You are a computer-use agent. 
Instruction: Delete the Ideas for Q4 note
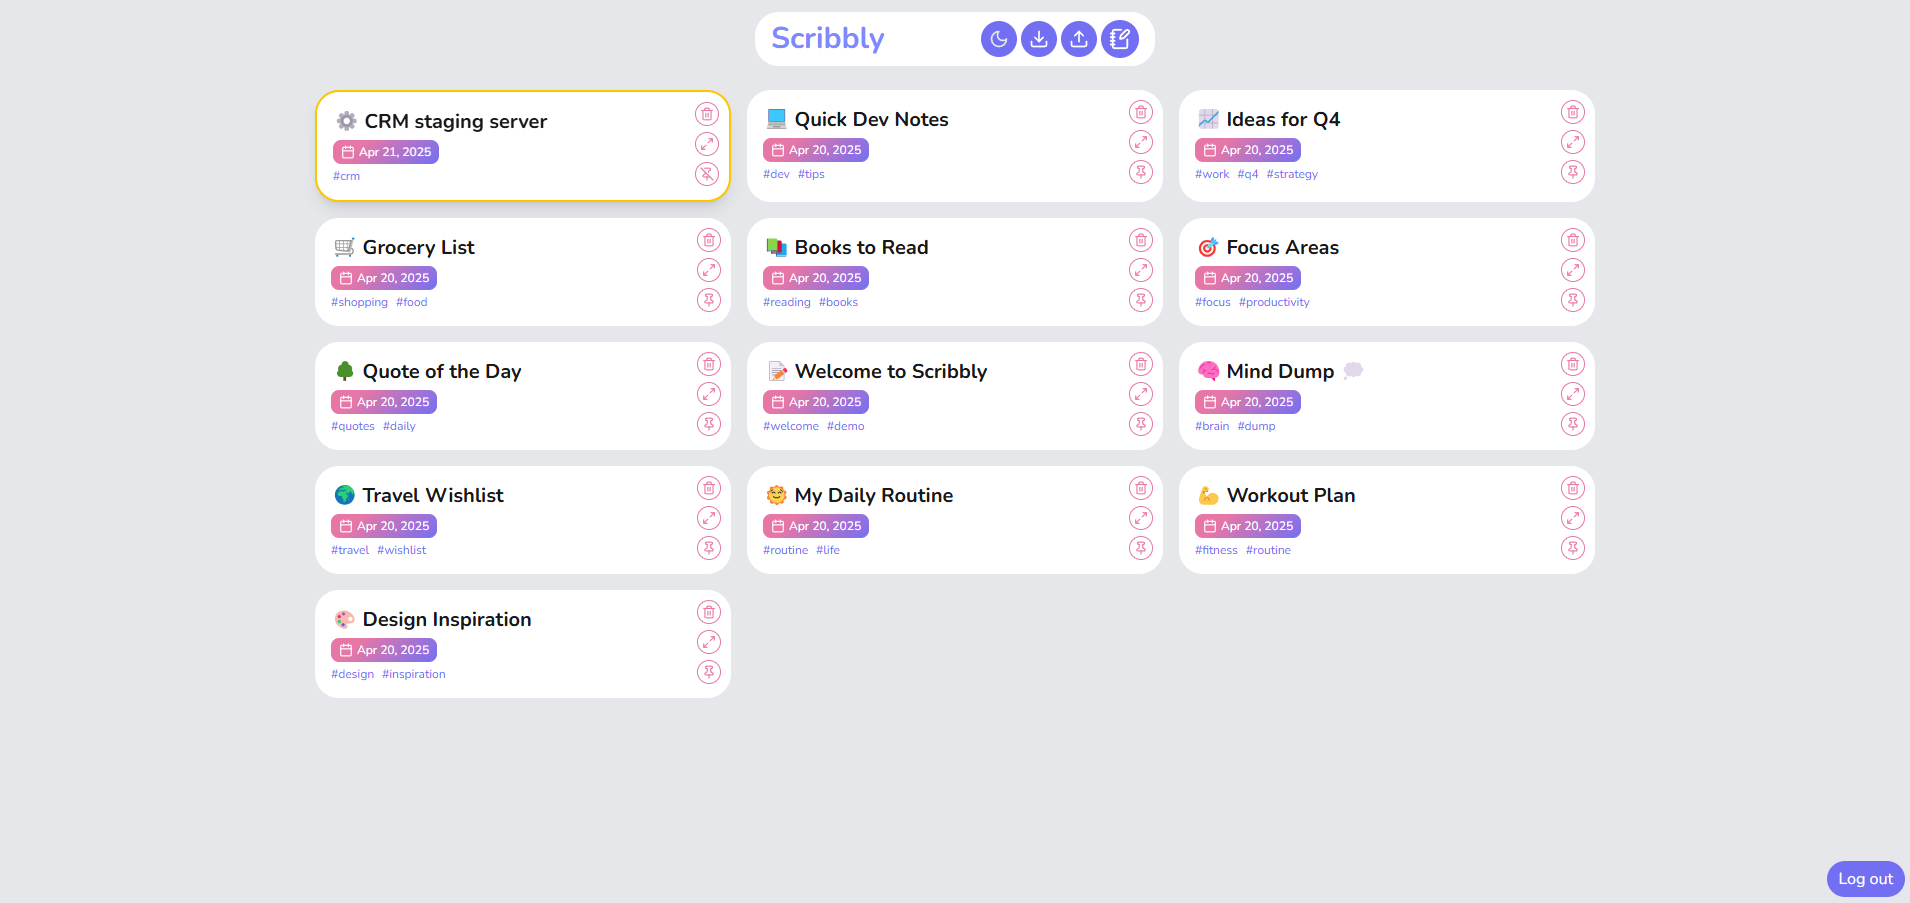(x=1573, y=112)
